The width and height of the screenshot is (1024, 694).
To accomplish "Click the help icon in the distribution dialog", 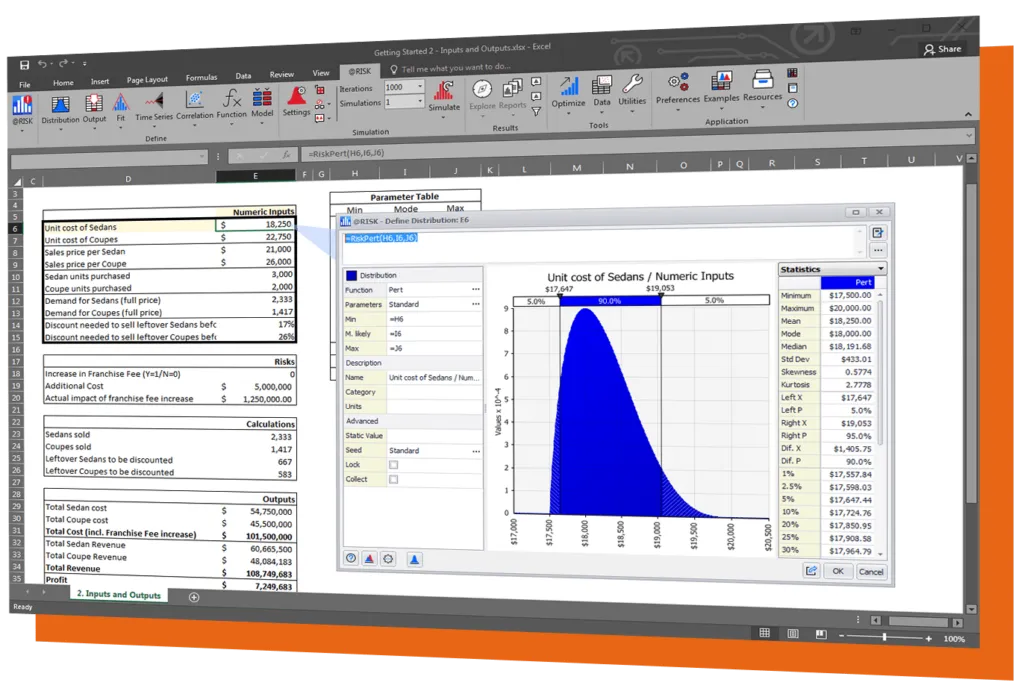I will click(351, 559).
